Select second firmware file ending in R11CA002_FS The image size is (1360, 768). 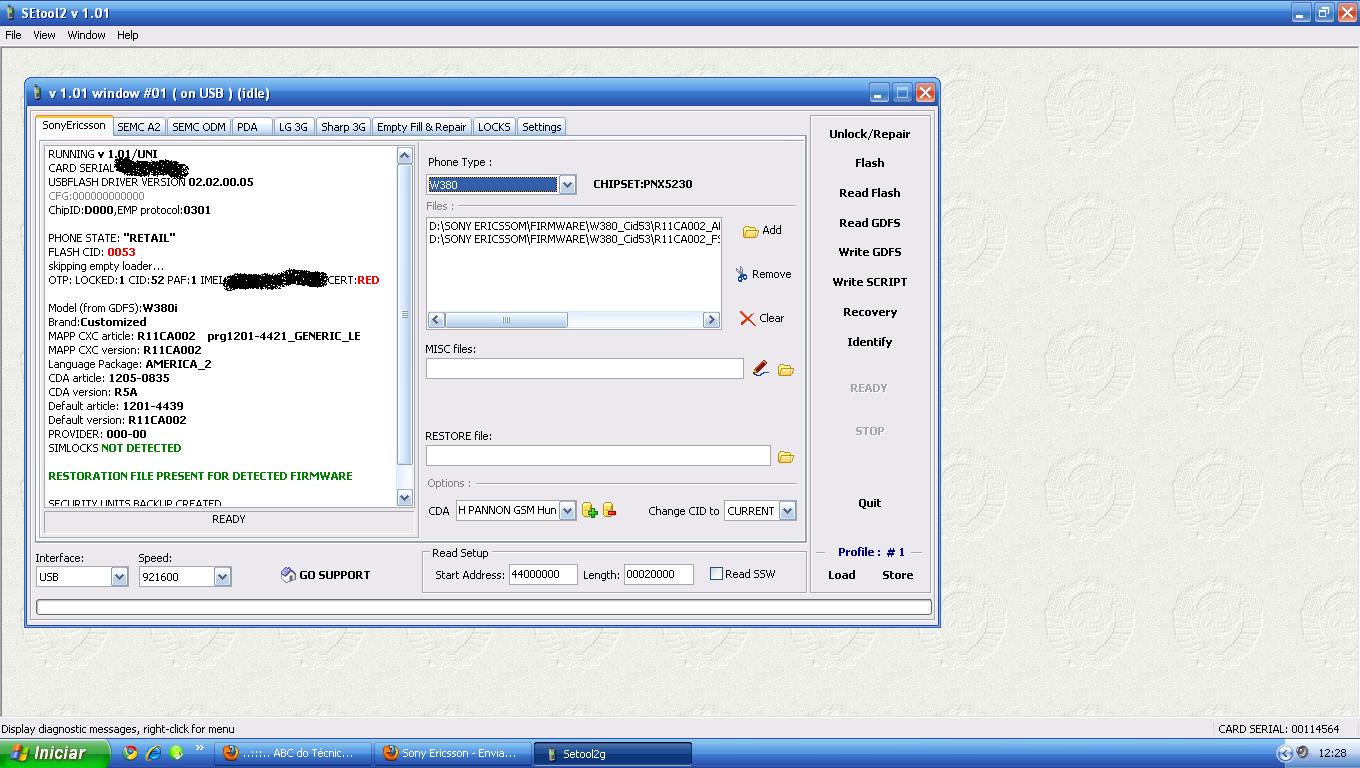click(x=574, y=239)
